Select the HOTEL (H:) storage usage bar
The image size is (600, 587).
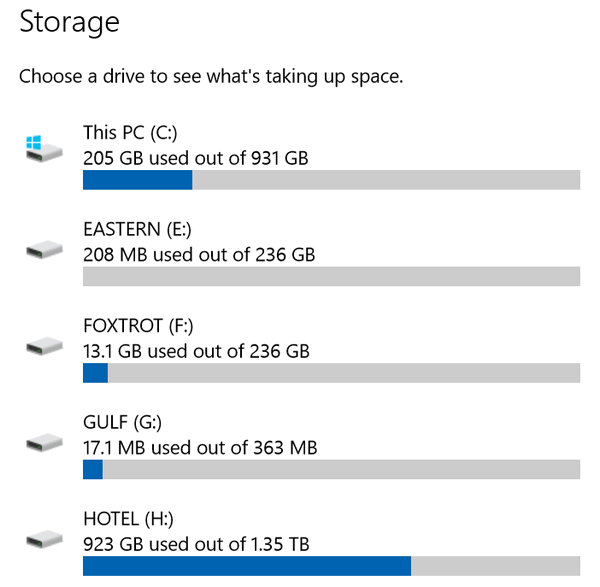pyautogui.click(x=331, y=566)
